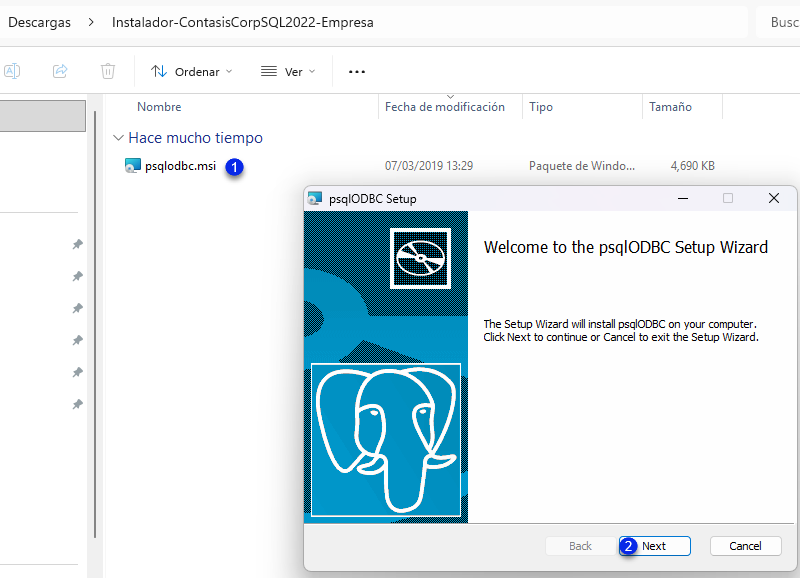Select the psqlodbc.msi file name
800x578 pixels.
pos(180,166)
